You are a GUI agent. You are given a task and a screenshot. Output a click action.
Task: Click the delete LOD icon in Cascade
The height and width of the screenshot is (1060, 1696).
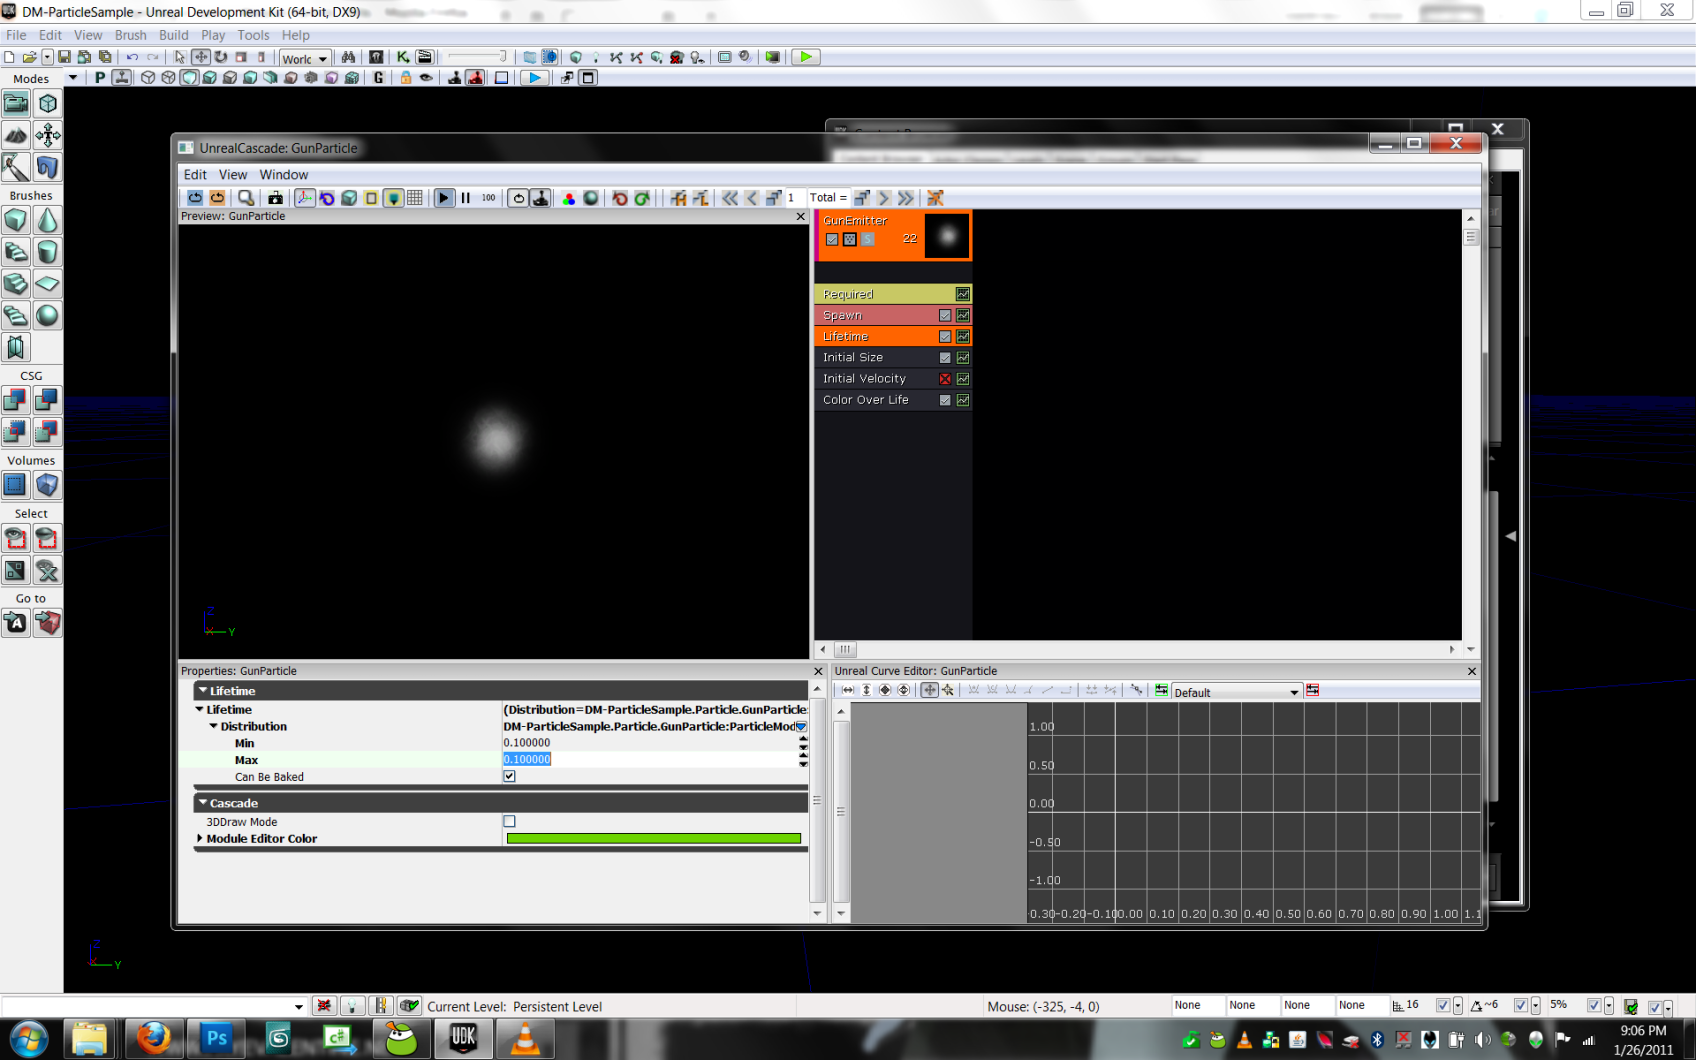(x=935, y=198)
